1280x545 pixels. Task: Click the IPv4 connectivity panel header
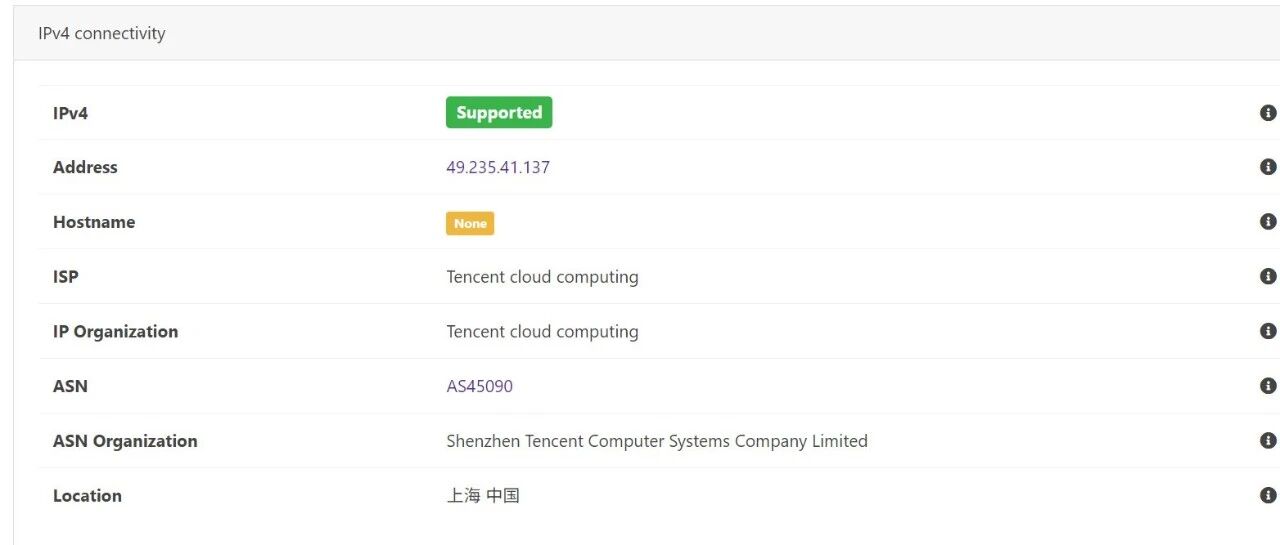646,33
